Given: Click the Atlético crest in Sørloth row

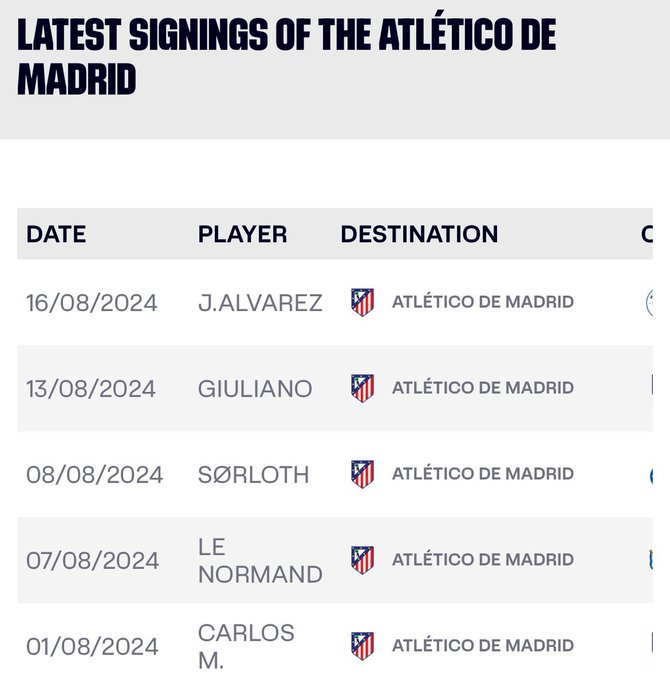Looking at the screenshot, I should tap(362, 474).
